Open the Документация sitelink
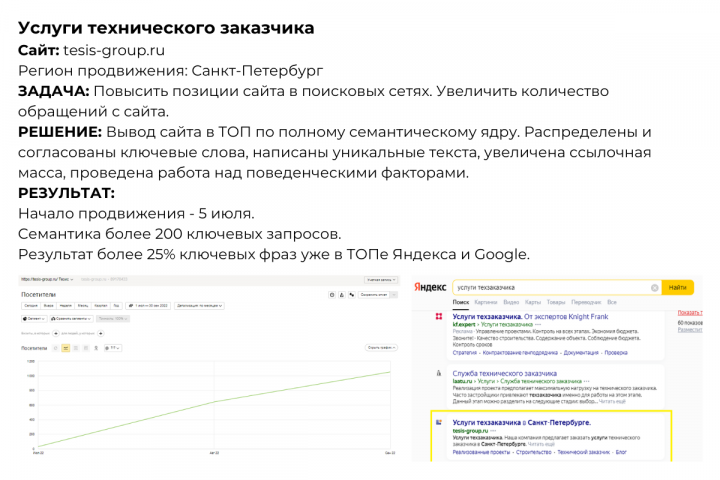 pyautogui.click(x=581, y=353)
